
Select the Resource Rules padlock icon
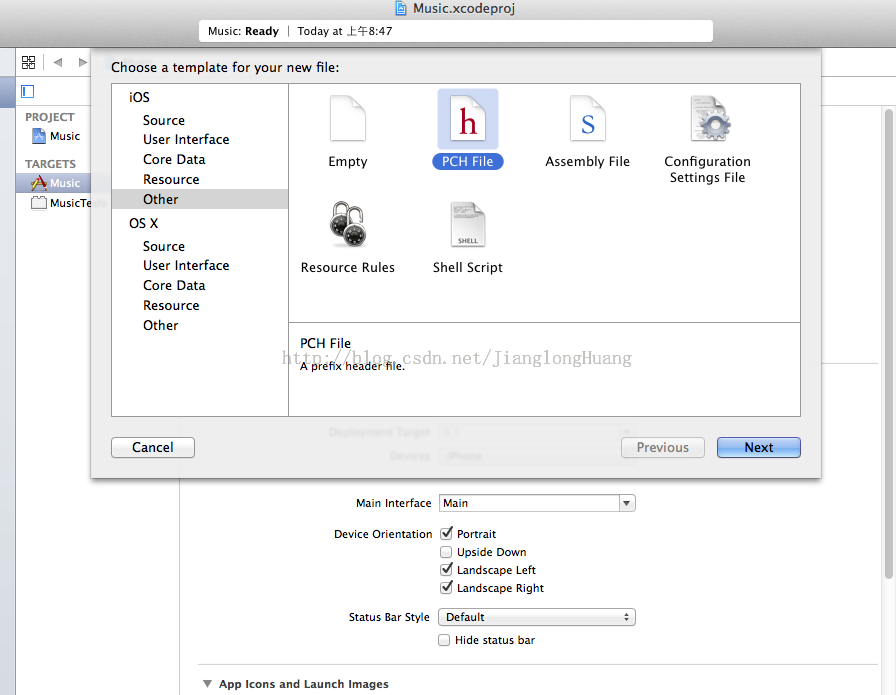pos(347,224)
